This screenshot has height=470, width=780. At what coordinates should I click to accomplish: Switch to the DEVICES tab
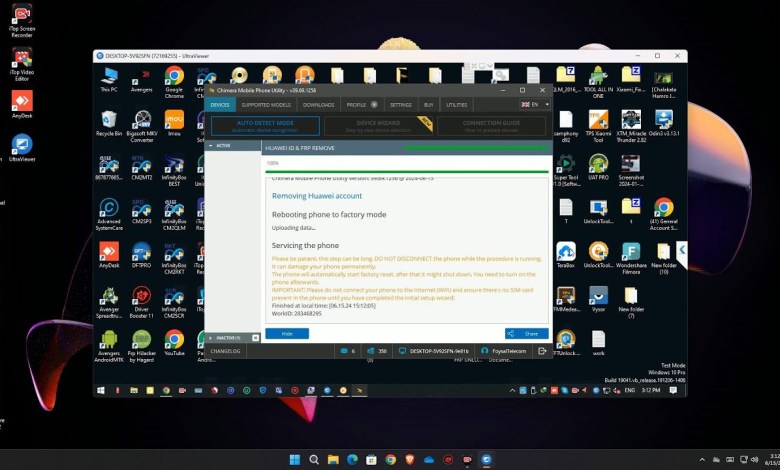pyautogui.click(x=219, y=105)
